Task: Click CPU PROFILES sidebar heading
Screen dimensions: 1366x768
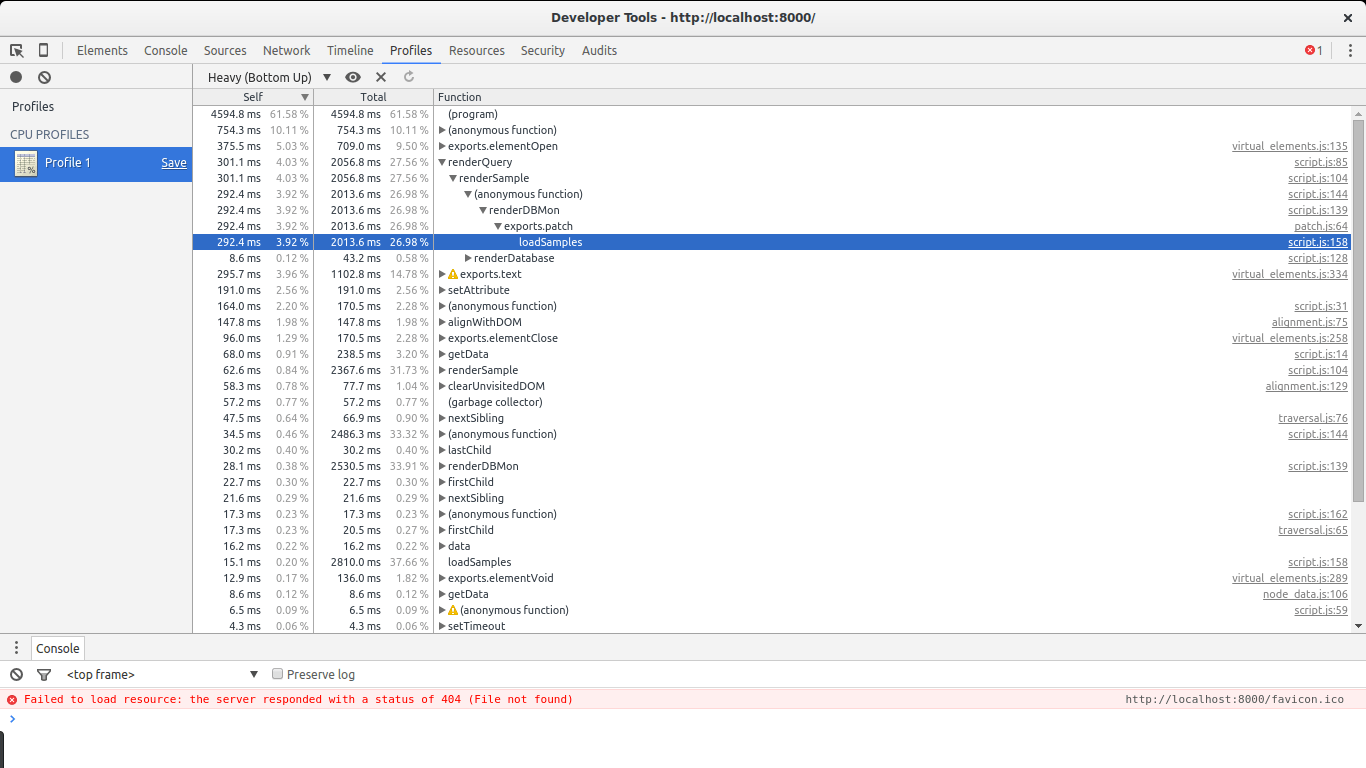Action: (x=50, y=134)
